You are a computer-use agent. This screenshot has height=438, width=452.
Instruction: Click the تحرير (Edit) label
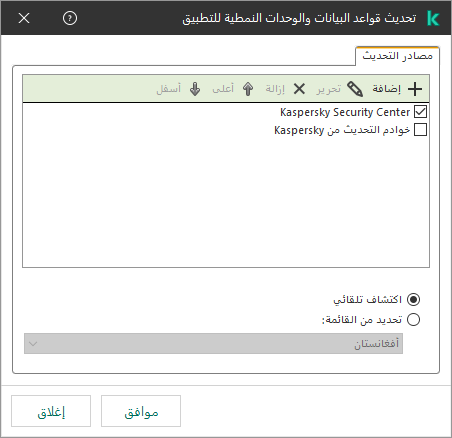329,89
